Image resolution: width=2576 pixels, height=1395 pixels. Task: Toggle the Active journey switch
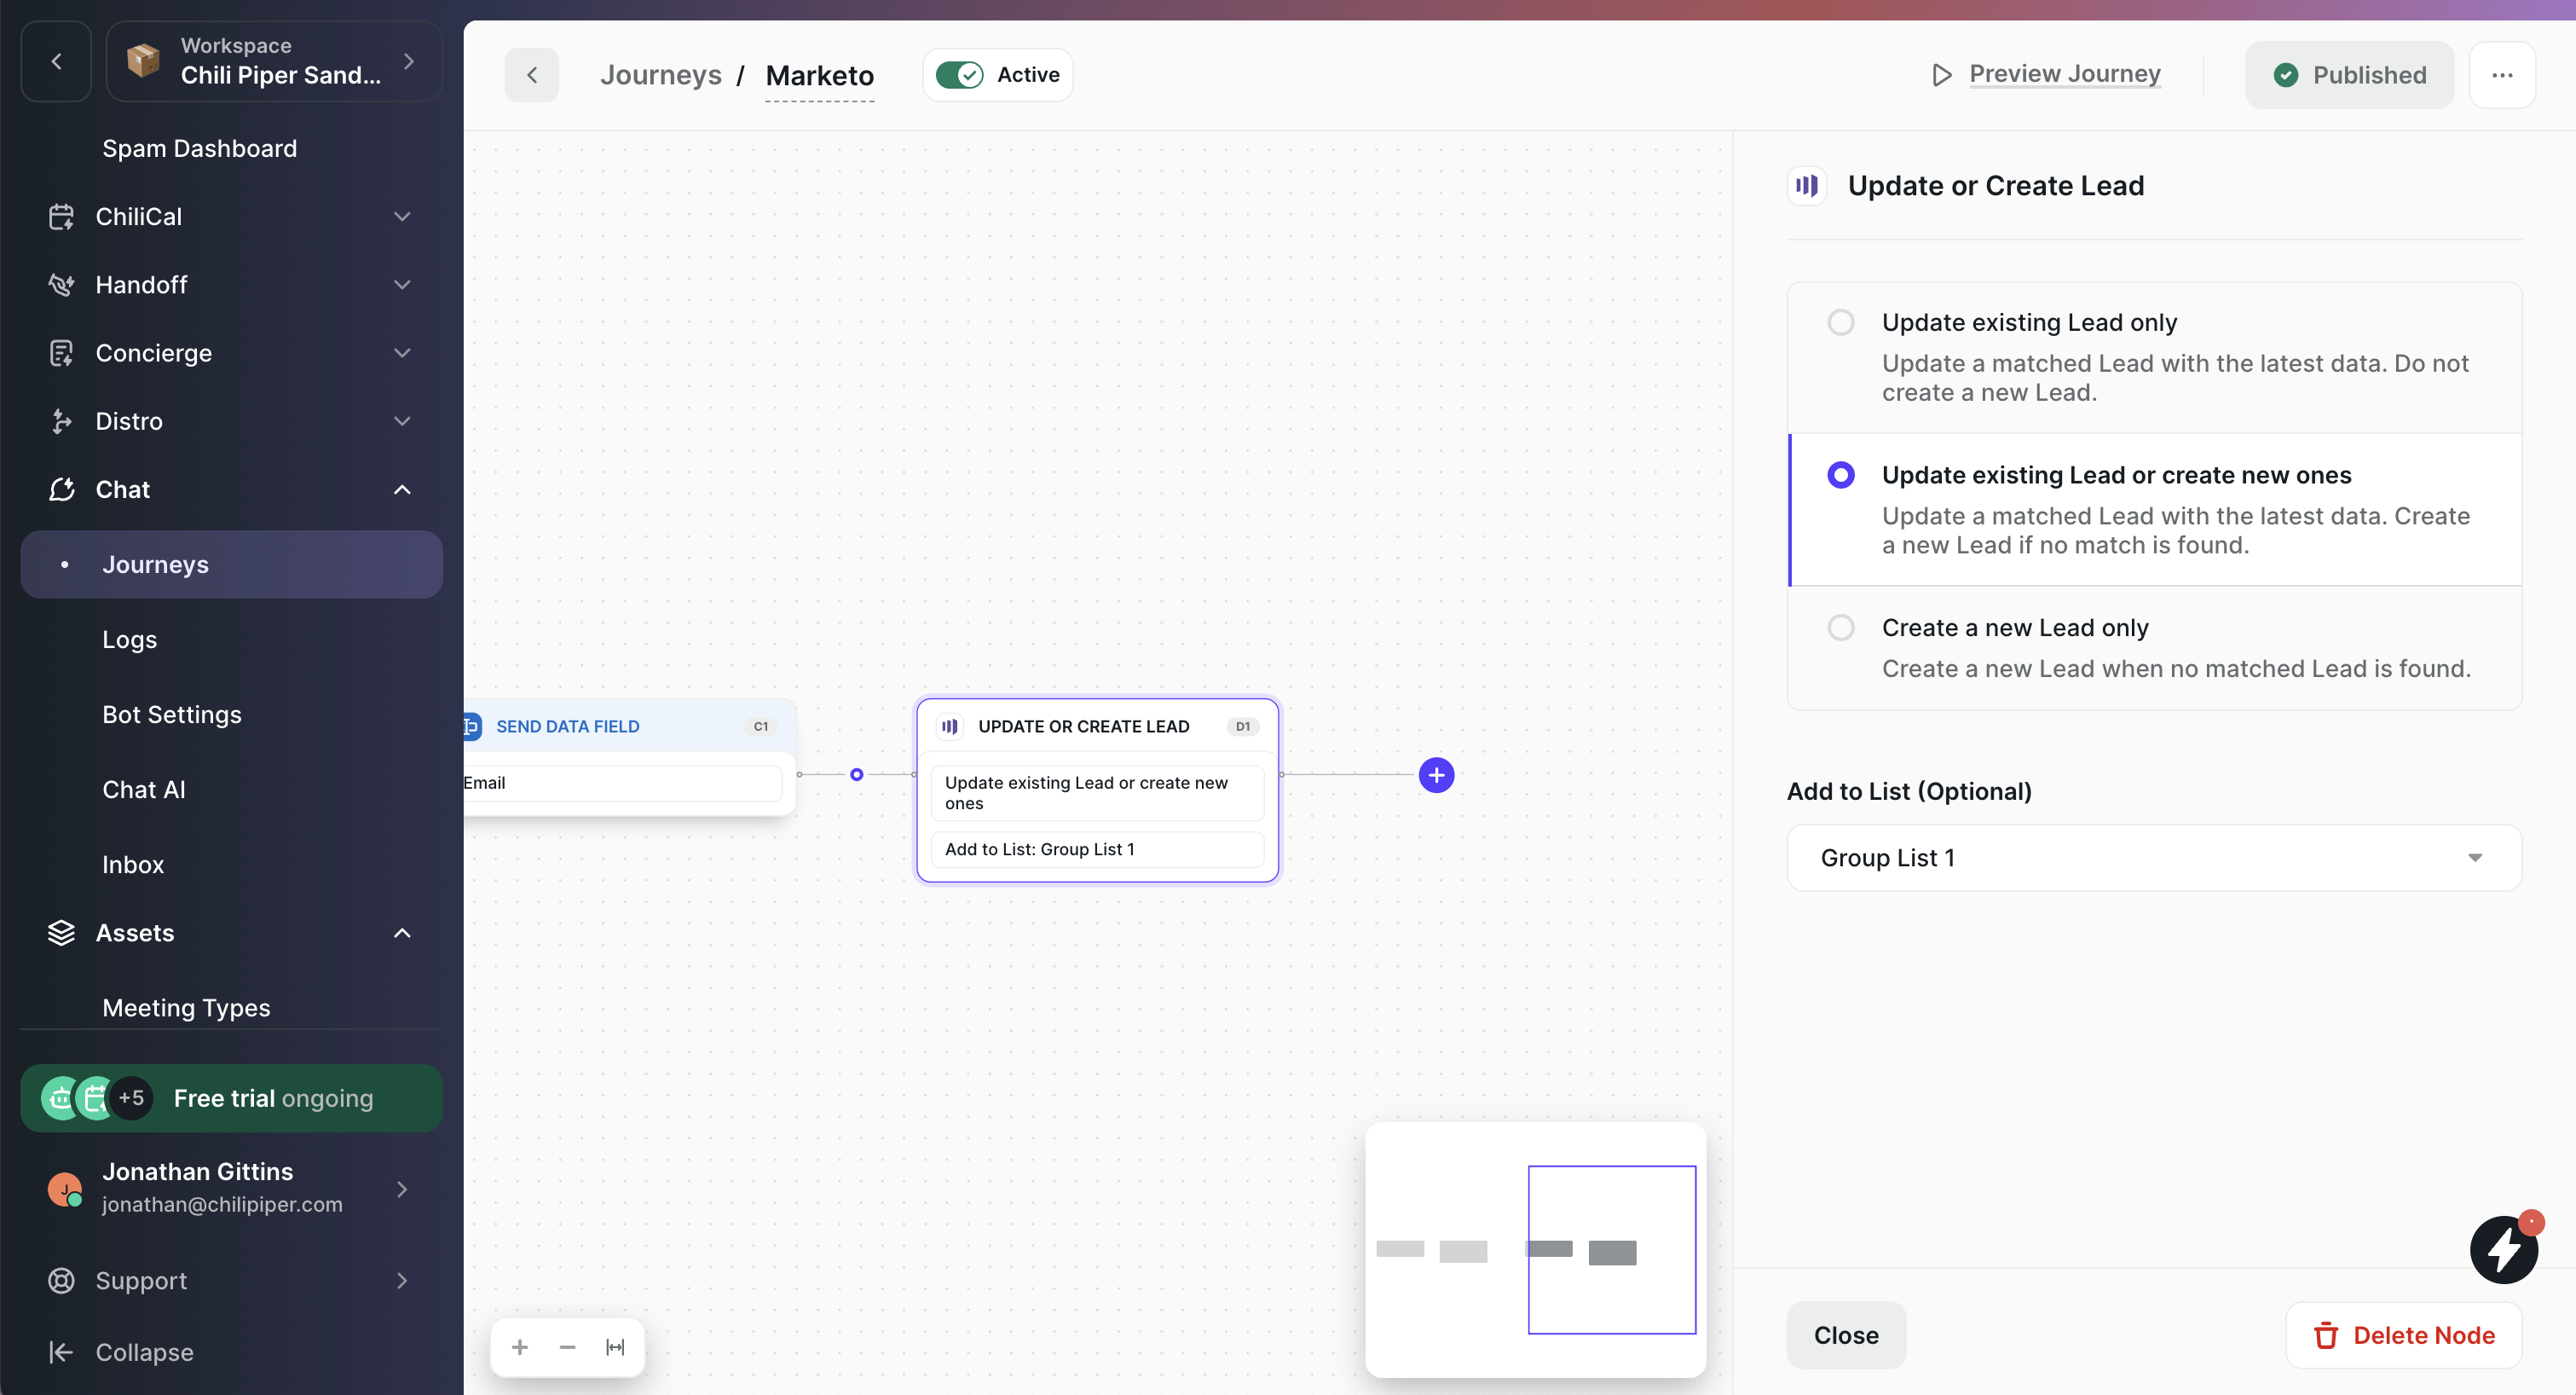tap(960, 75)
